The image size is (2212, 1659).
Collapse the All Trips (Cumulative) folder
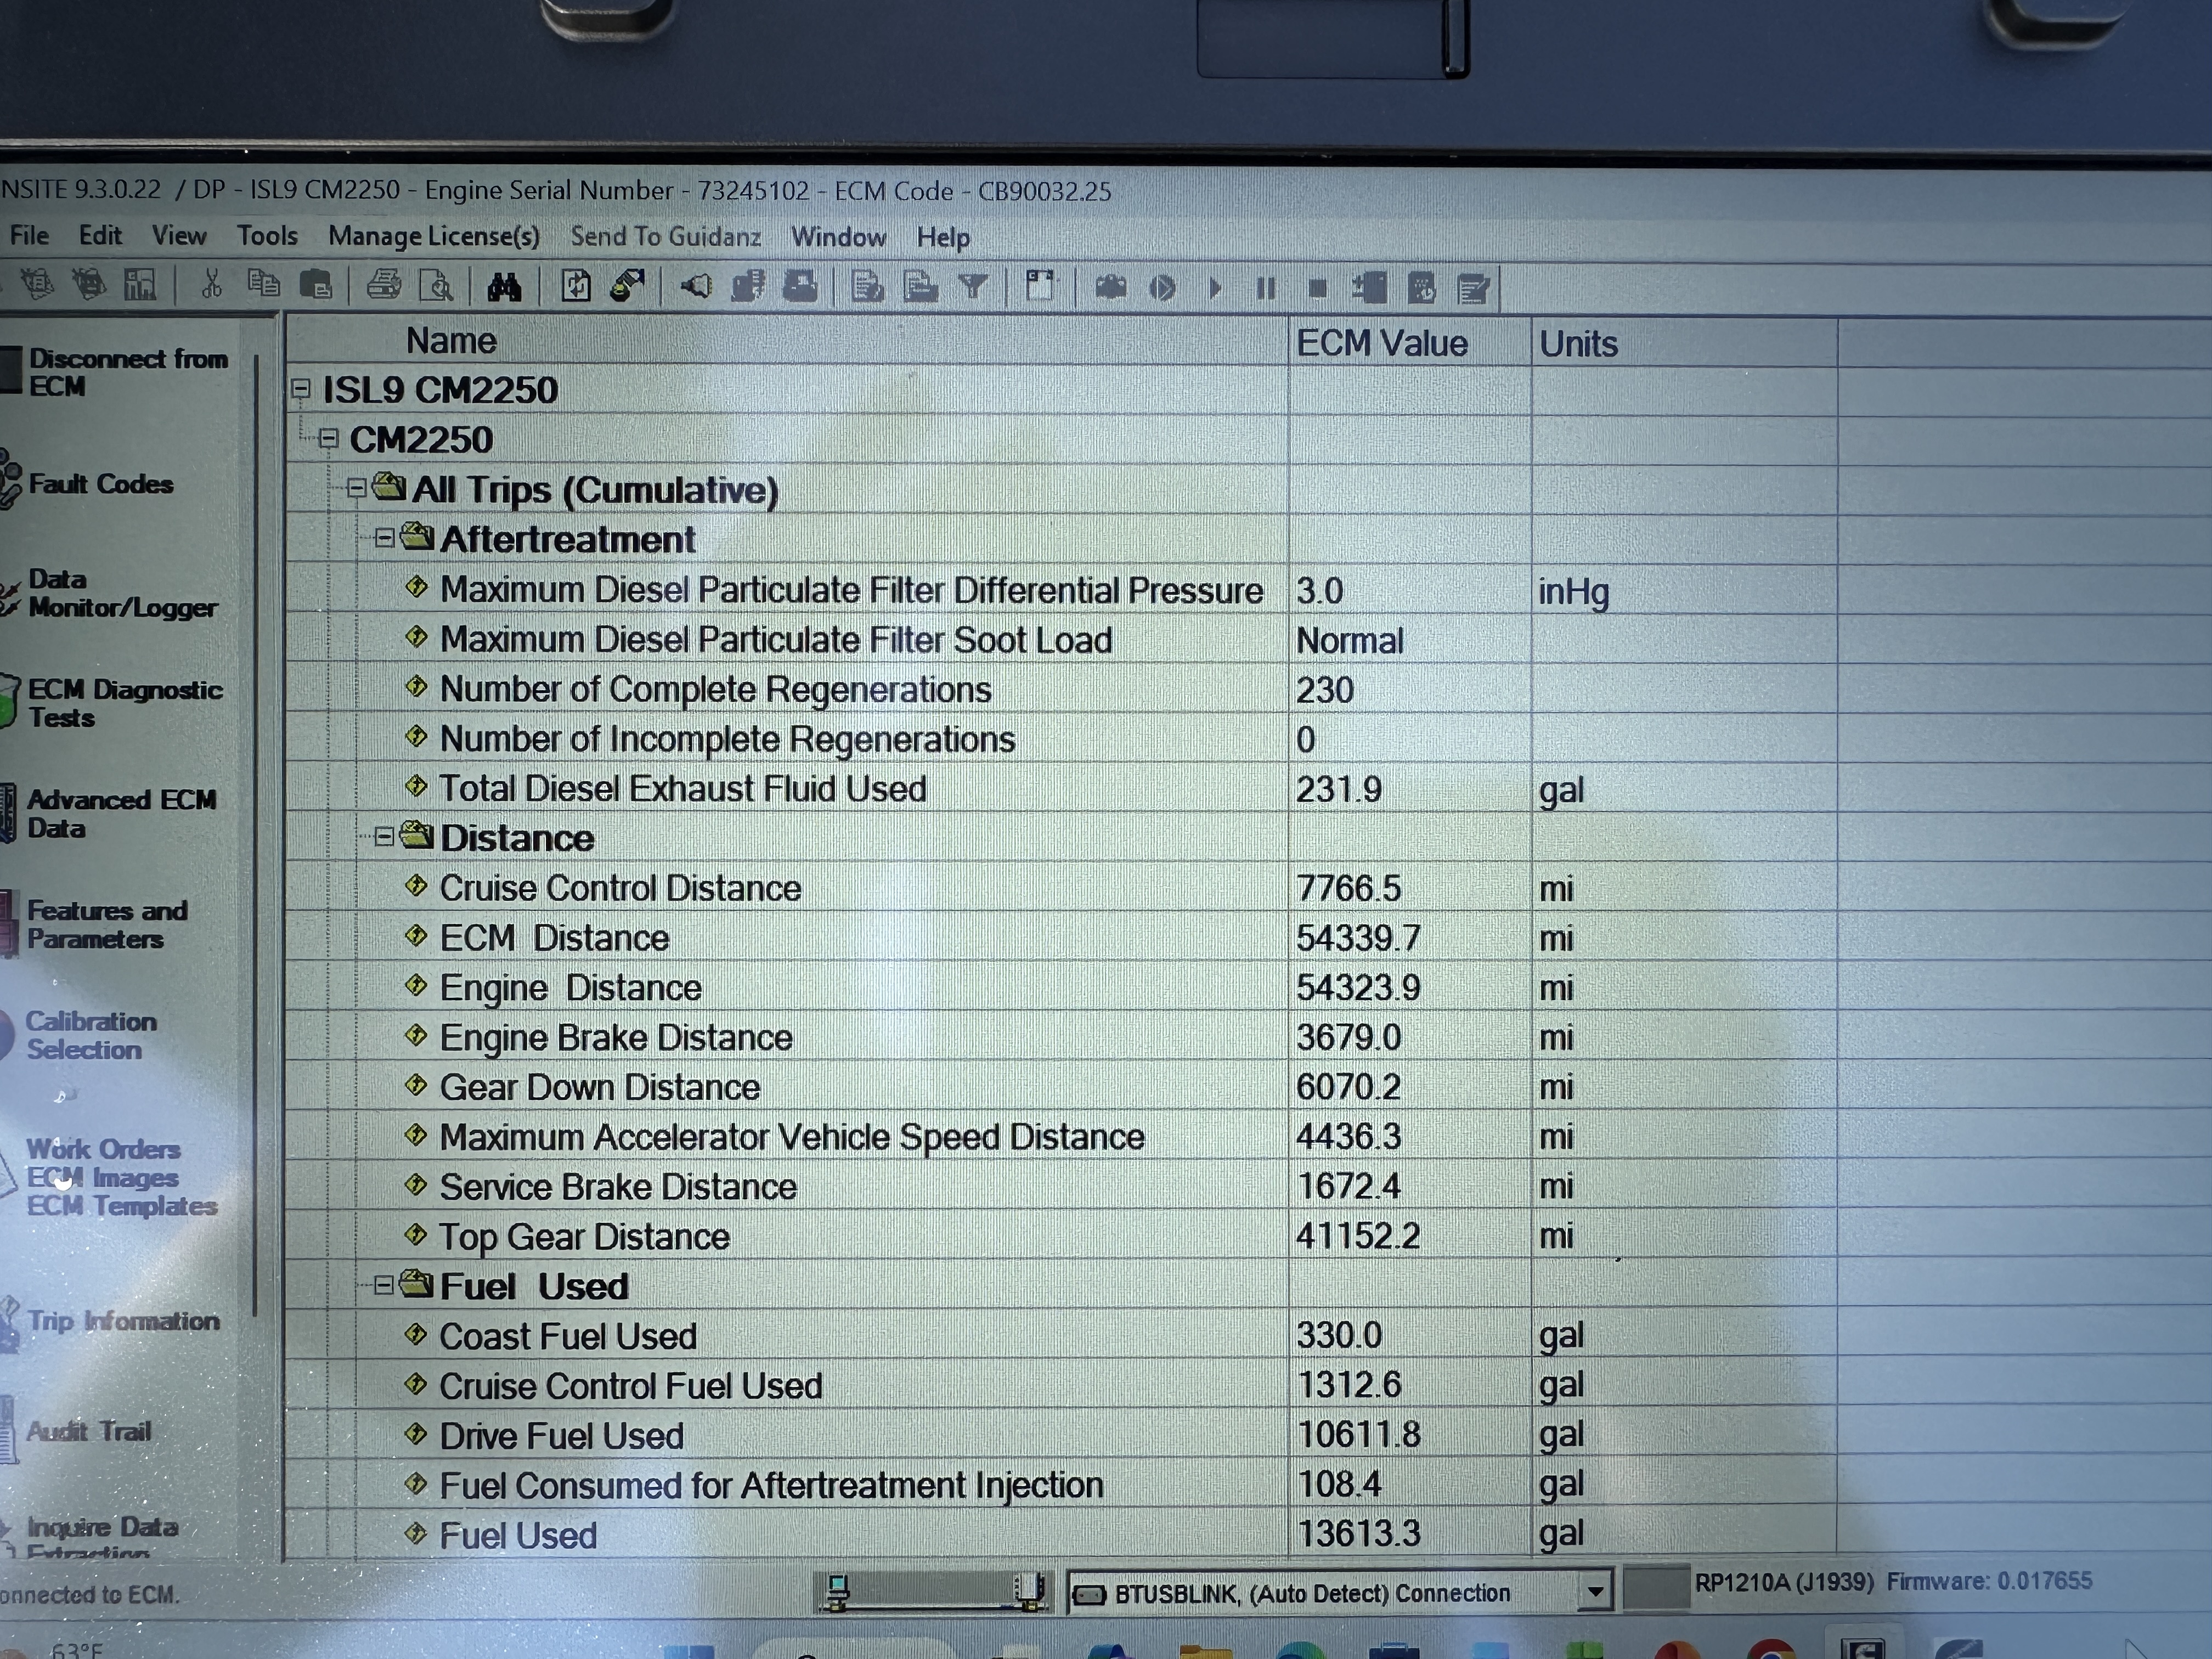(356, 489)
